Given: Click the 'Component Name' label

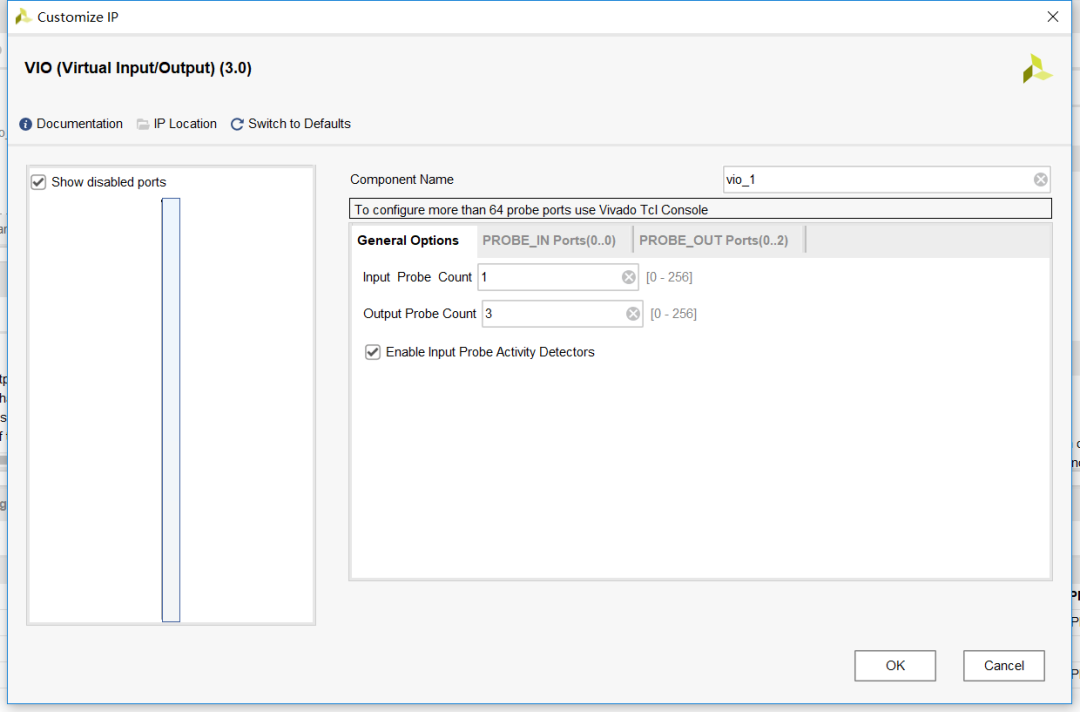Looking at the screenshot, I should coord(402,180).
